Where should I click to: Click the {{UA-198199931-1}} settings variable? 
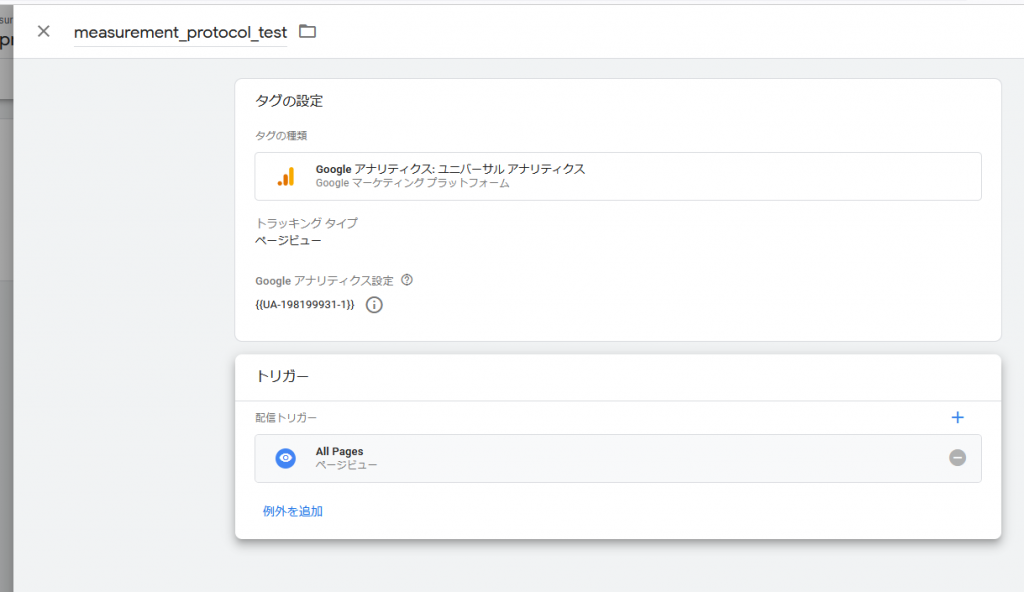305,304
